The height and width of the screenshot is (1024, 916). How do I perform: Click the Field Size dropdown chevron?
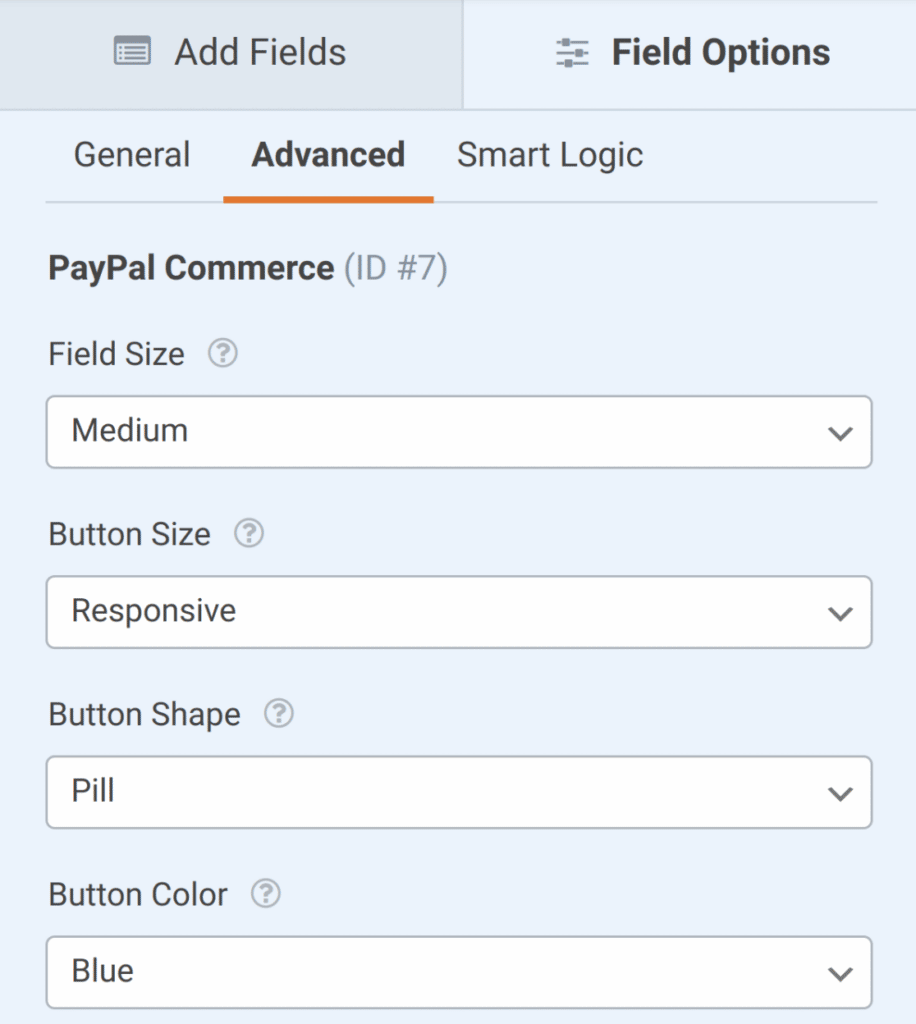pyautogui.click(x=840, y=432)
